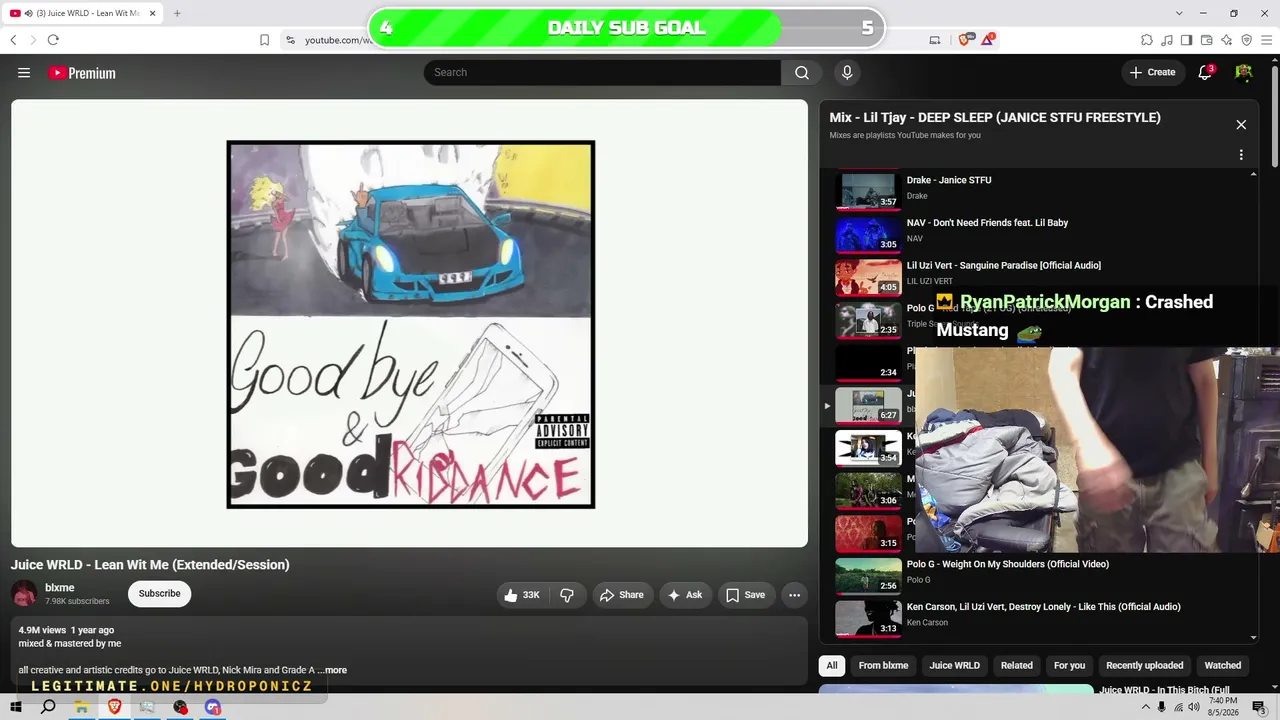Viewport: 1280px width, 720px height.
Task: Open the Windows Start menu
Action: tap(16, 707)
